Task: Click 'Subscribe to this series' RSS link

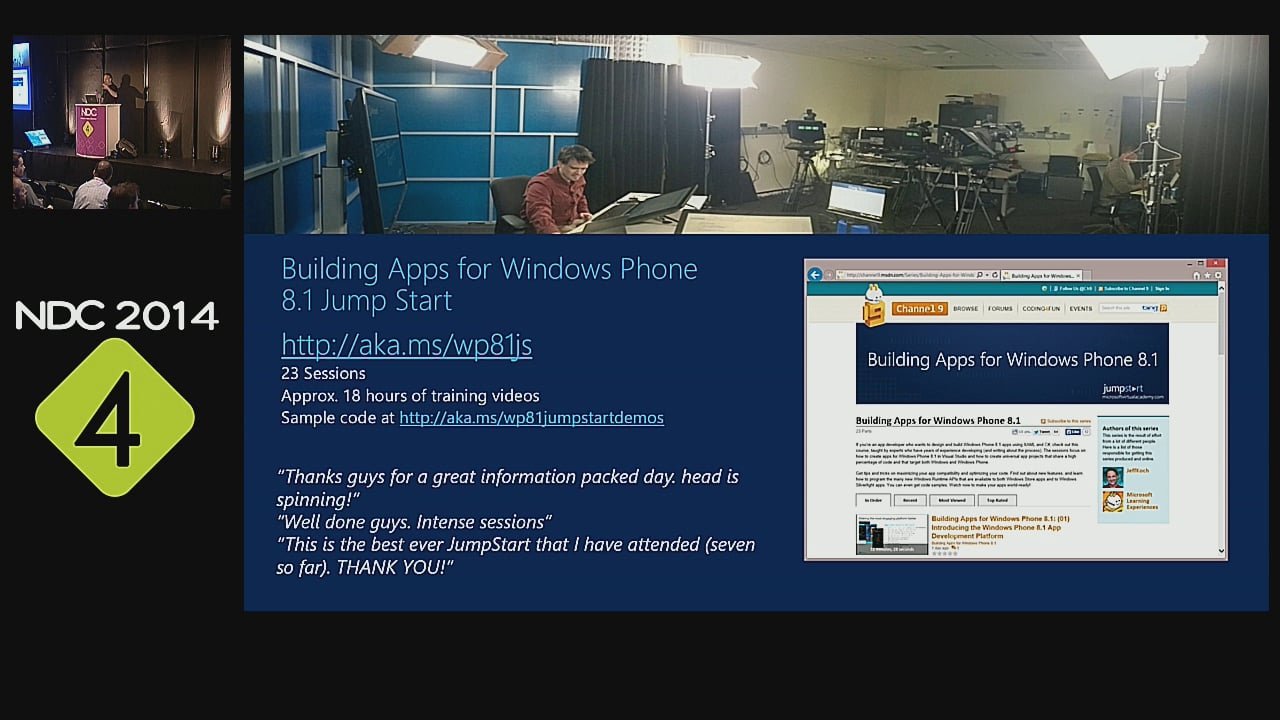Action: click(1066, 421)
